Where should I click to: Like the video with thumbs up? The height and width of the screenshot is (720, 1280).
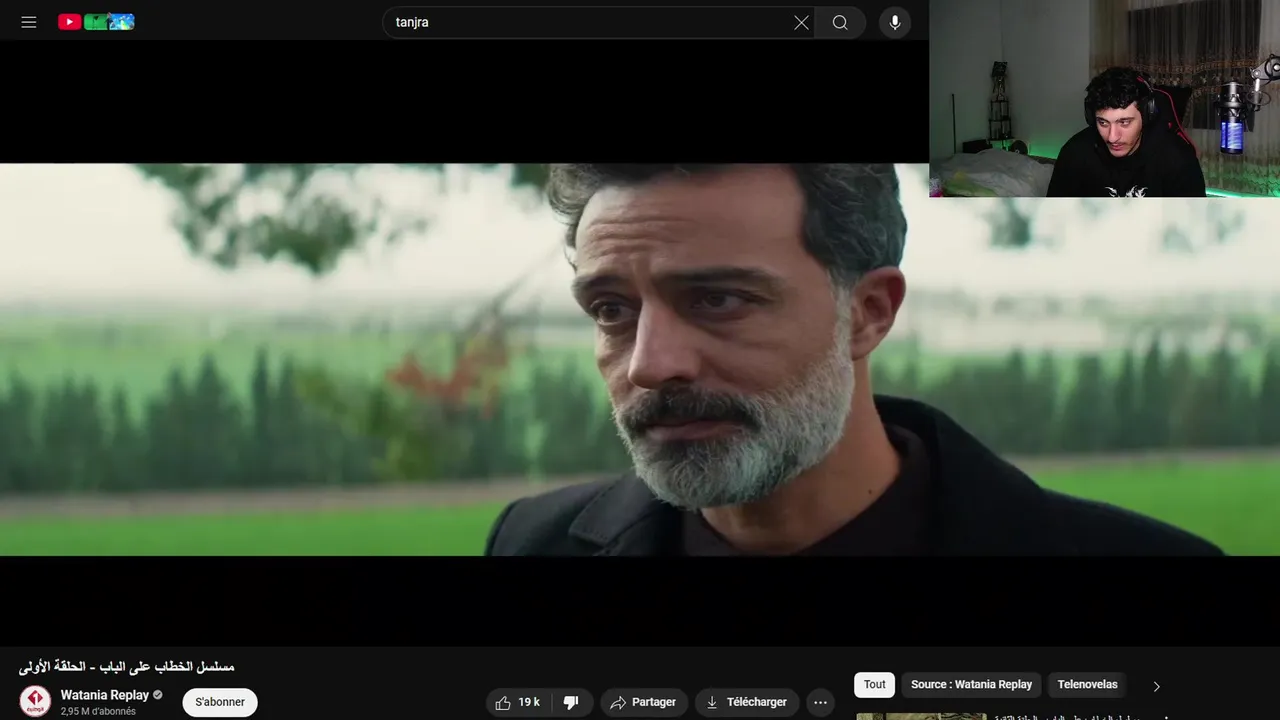(x=518, y=702)
